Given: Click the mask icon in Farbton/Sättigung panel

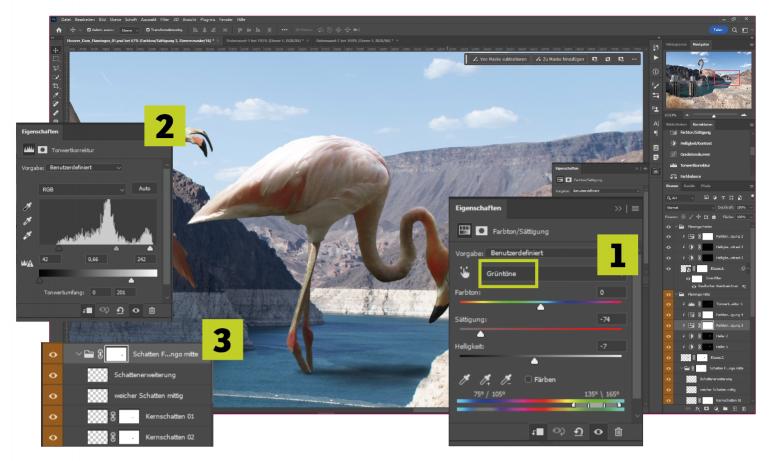Looking at the screenshot, I should pyautogui.click(x=481, y=231).
